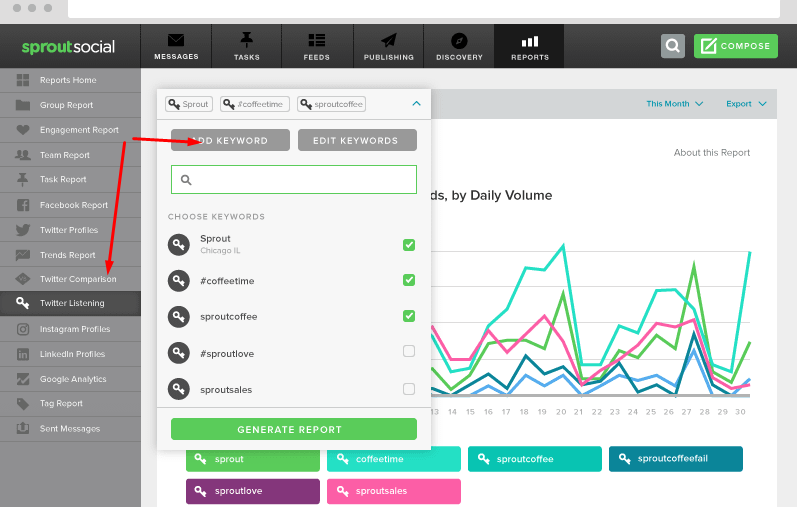Image resolution: width=797 pixels, height=507 pixels.
Task: Go to Twitter Comparison report
Action: click(70, 279)
